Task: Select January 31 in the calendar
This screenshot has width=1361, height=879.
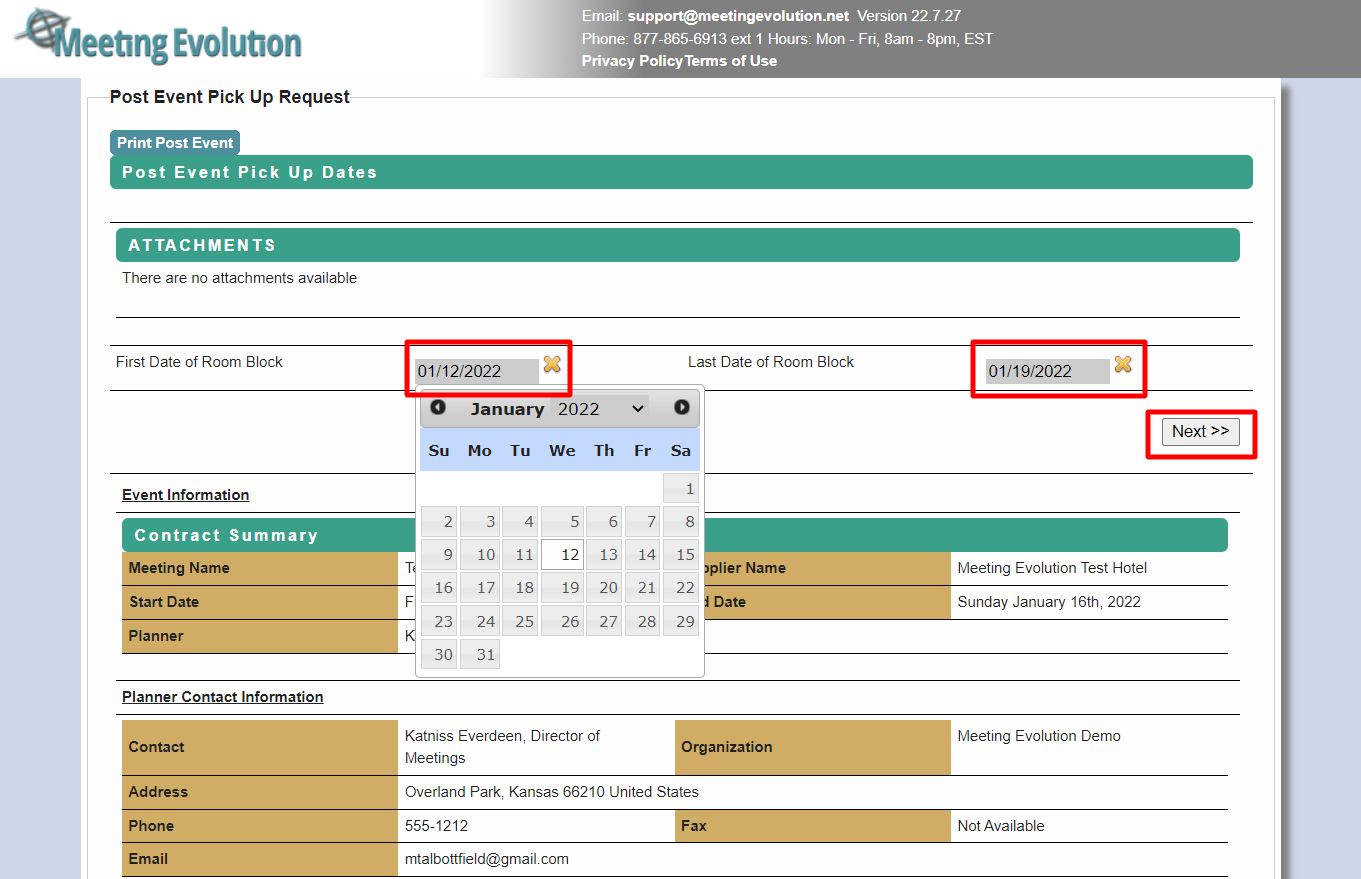Action: 480,655
